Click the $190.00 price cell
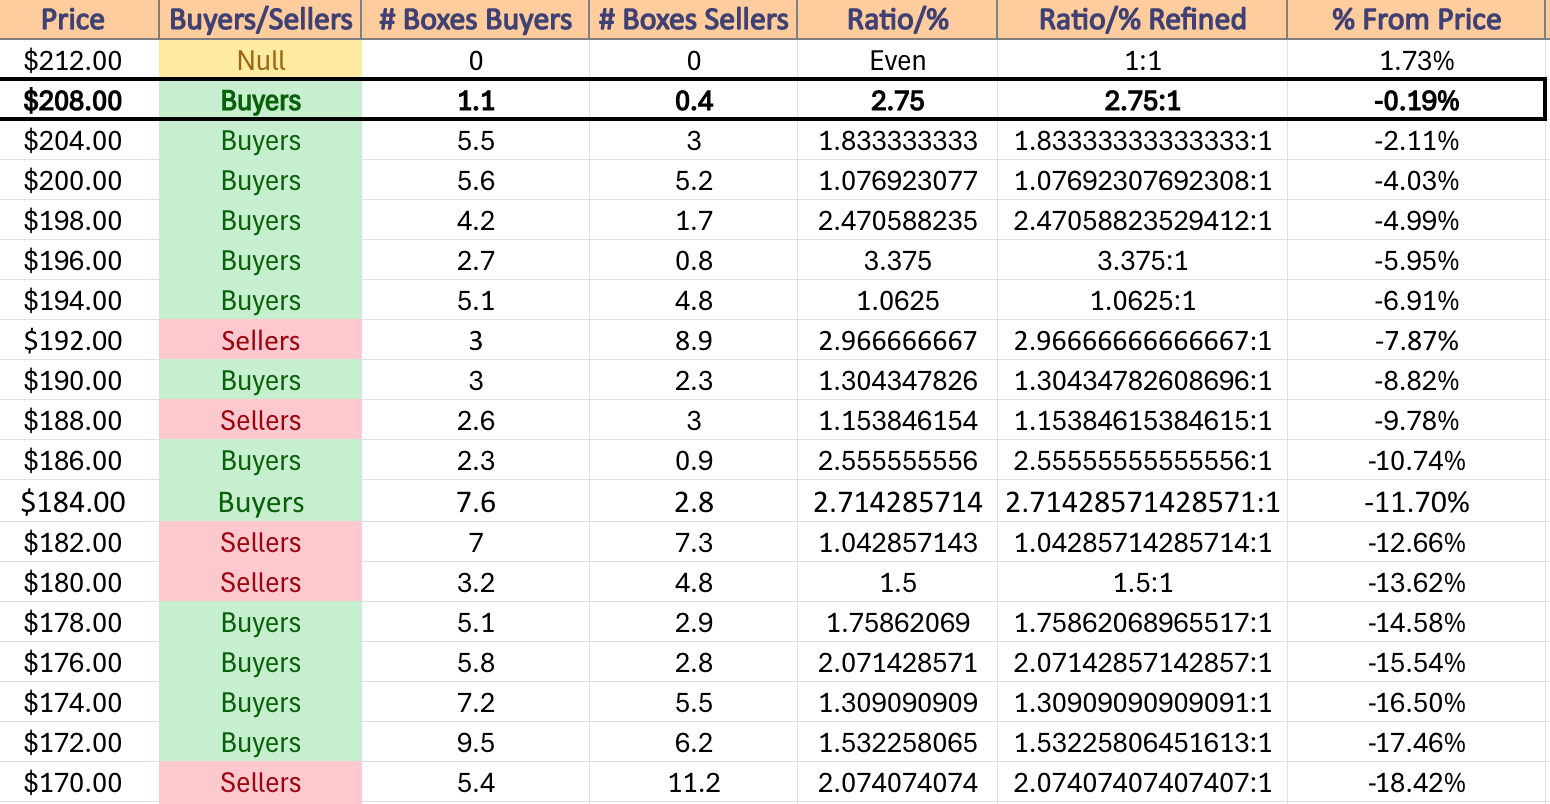This screenshot has height=804, width=1550. tap(79, 380)
